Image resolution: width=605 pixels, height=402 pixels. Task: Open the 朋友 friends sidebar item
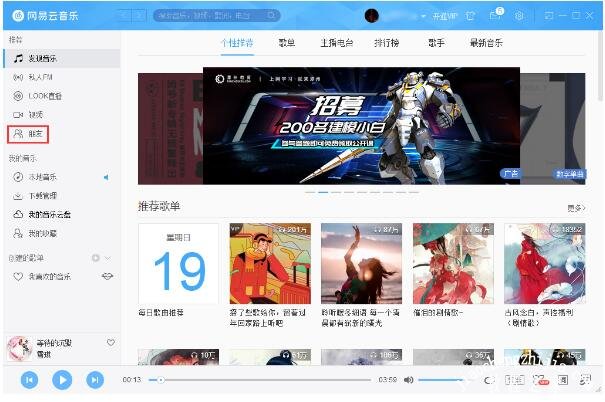coord(28,134)
